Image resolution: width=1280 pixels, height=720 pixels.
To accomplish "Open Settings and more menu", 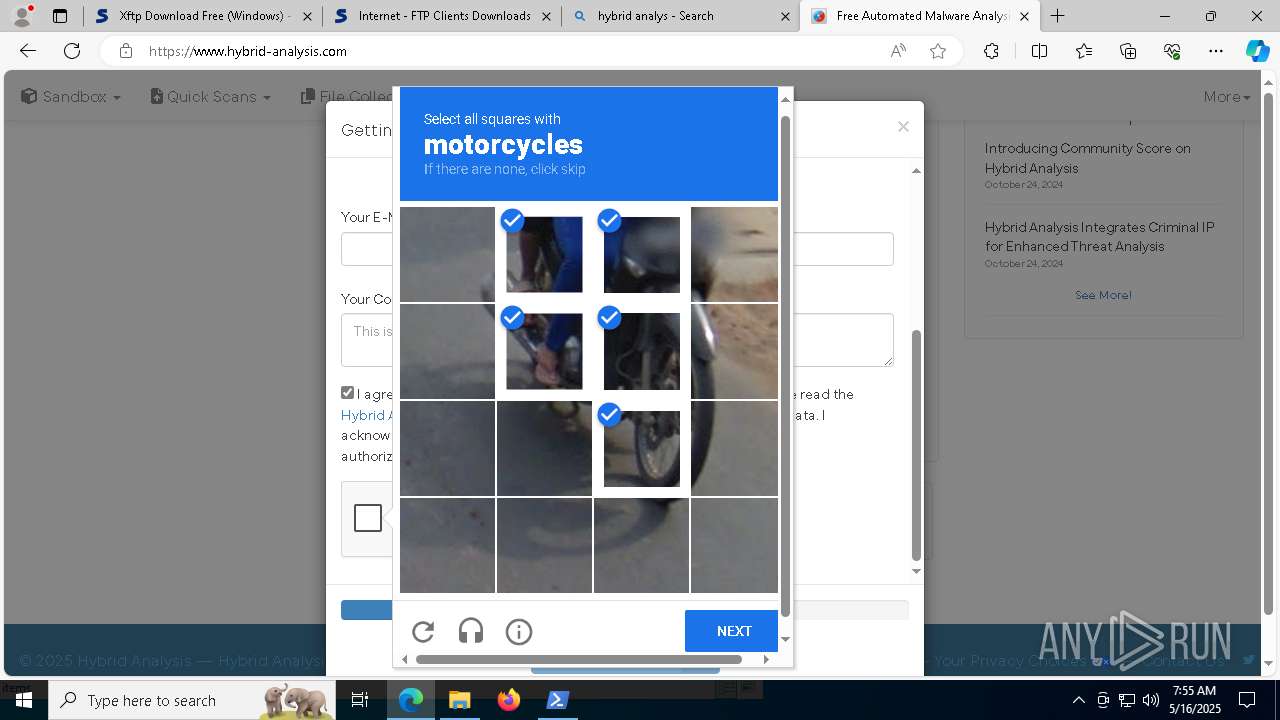I will pos(1216,51).
